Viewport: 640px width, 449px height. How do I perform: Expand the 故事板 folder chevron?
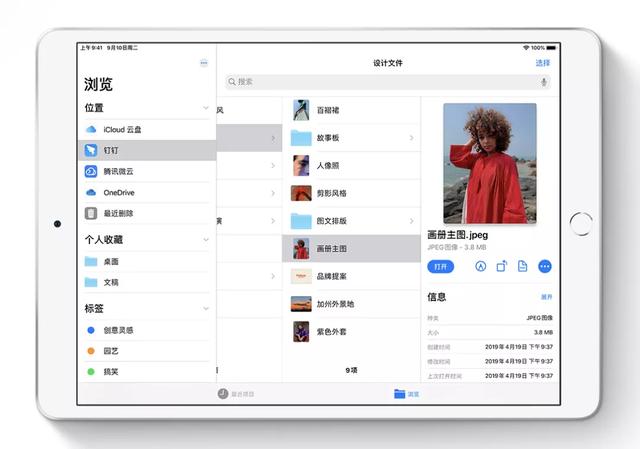411,138
